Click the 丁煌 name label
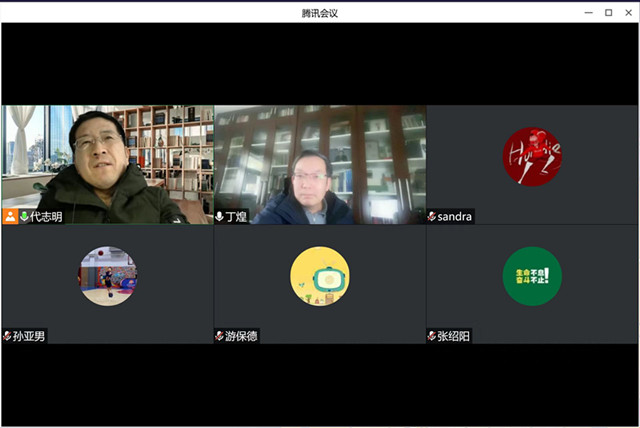640x428 pixels. tap(236, 216)
